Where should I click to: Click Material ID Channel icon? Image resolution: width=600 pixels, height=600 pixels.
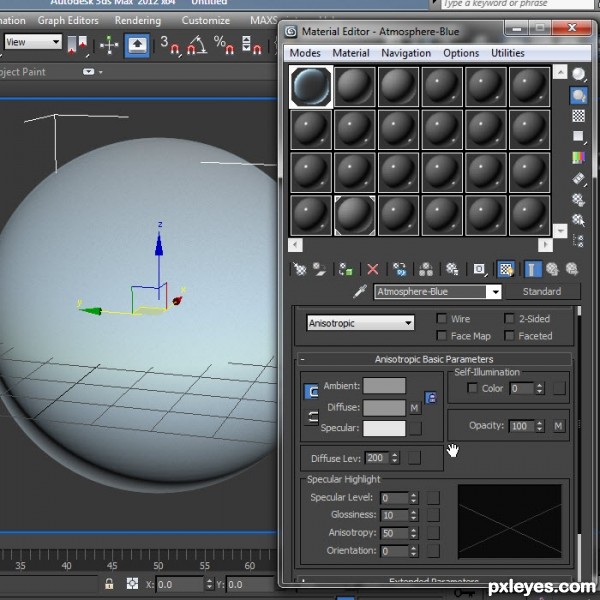point(479,269)
